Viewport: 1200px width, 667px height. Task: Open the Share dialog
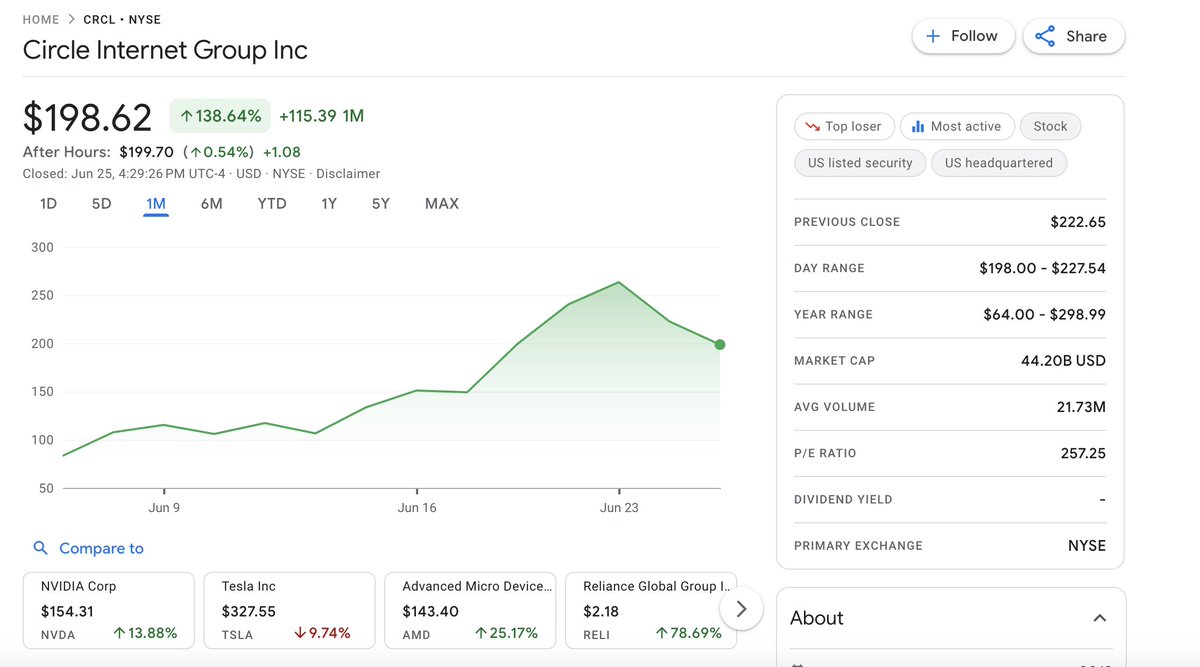(x=1073, y=36)
